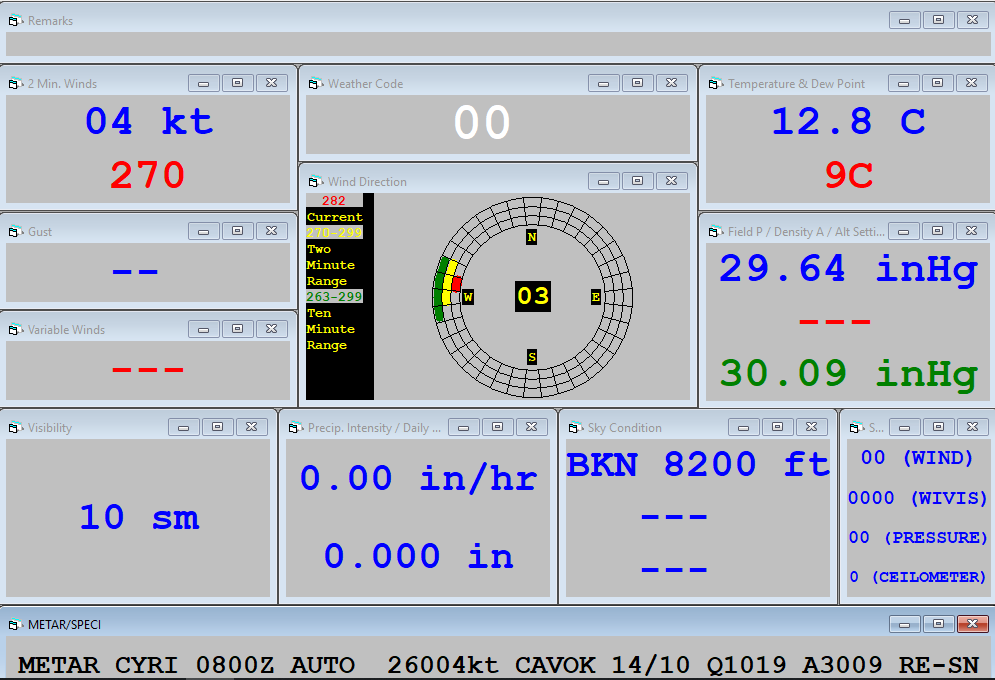This screenshot has width=995, height=680.
Task: Click 26004kt in the METAR line
Action: point(443,665)
